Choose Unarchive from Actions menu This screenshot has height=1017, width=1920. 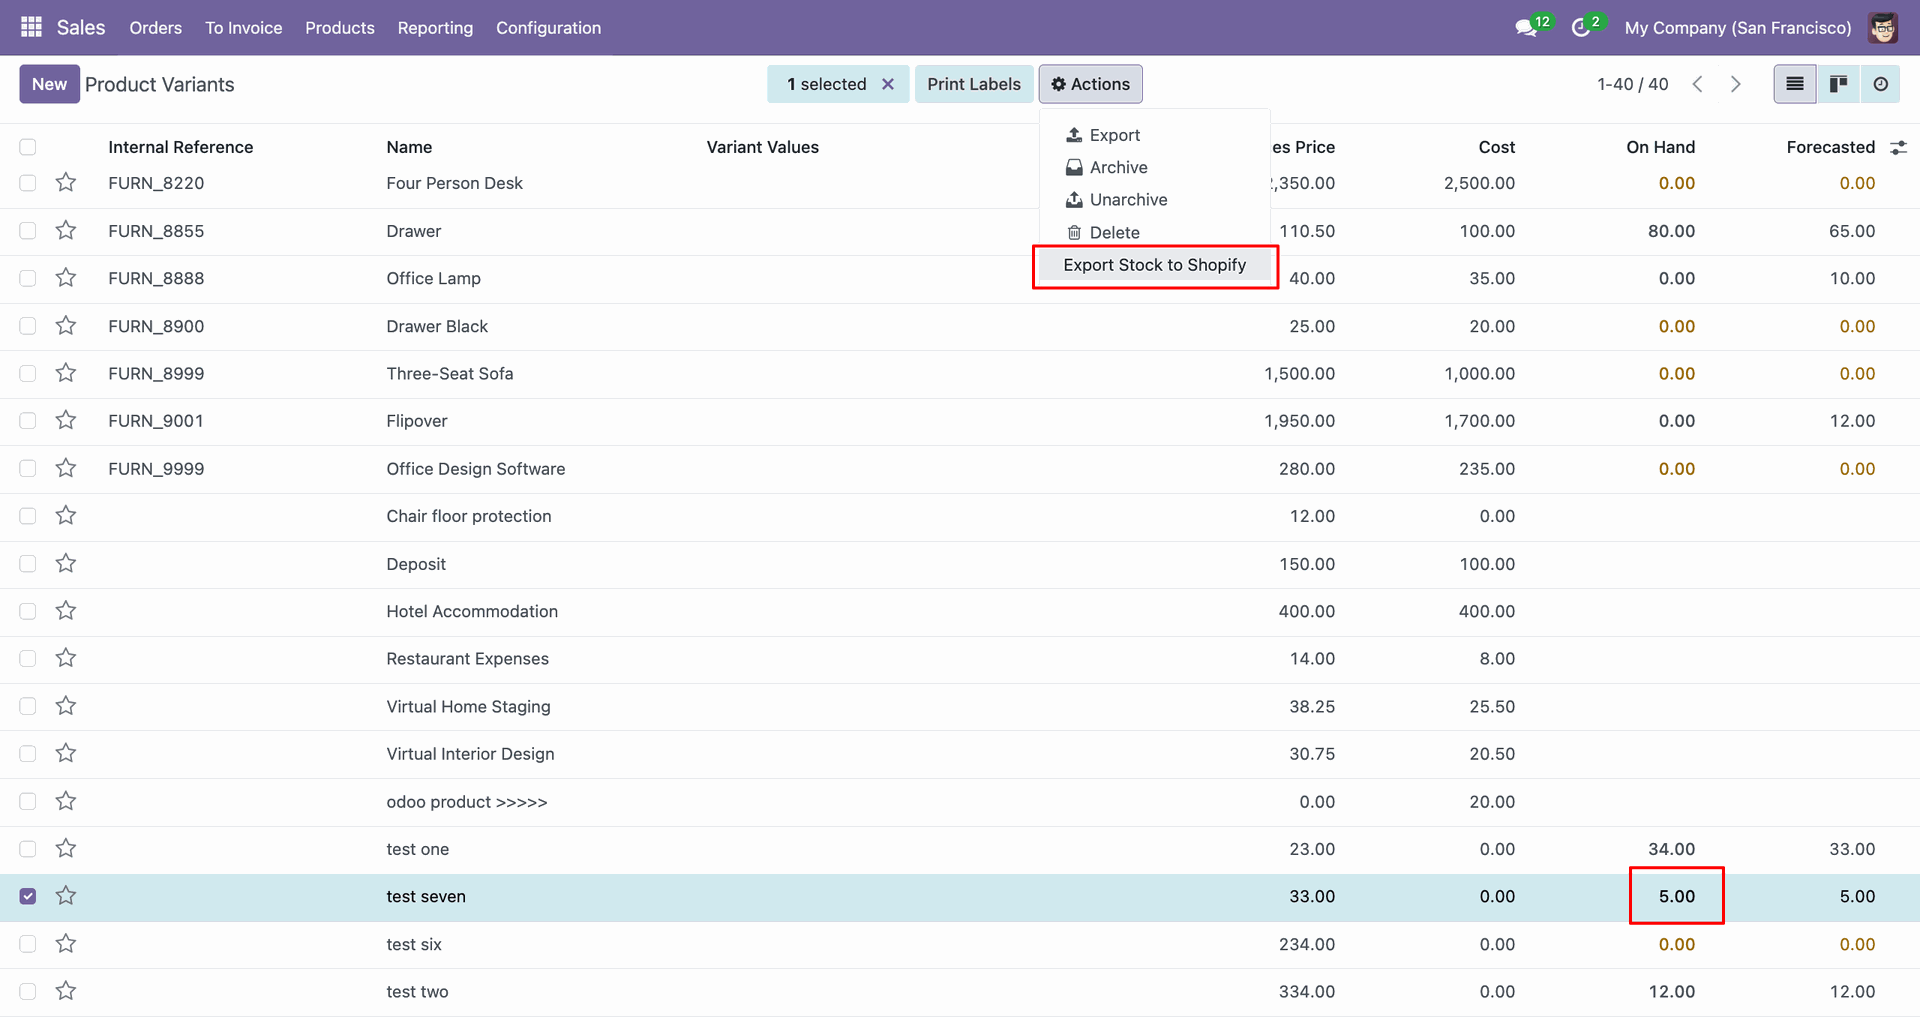coord(1155,199)
